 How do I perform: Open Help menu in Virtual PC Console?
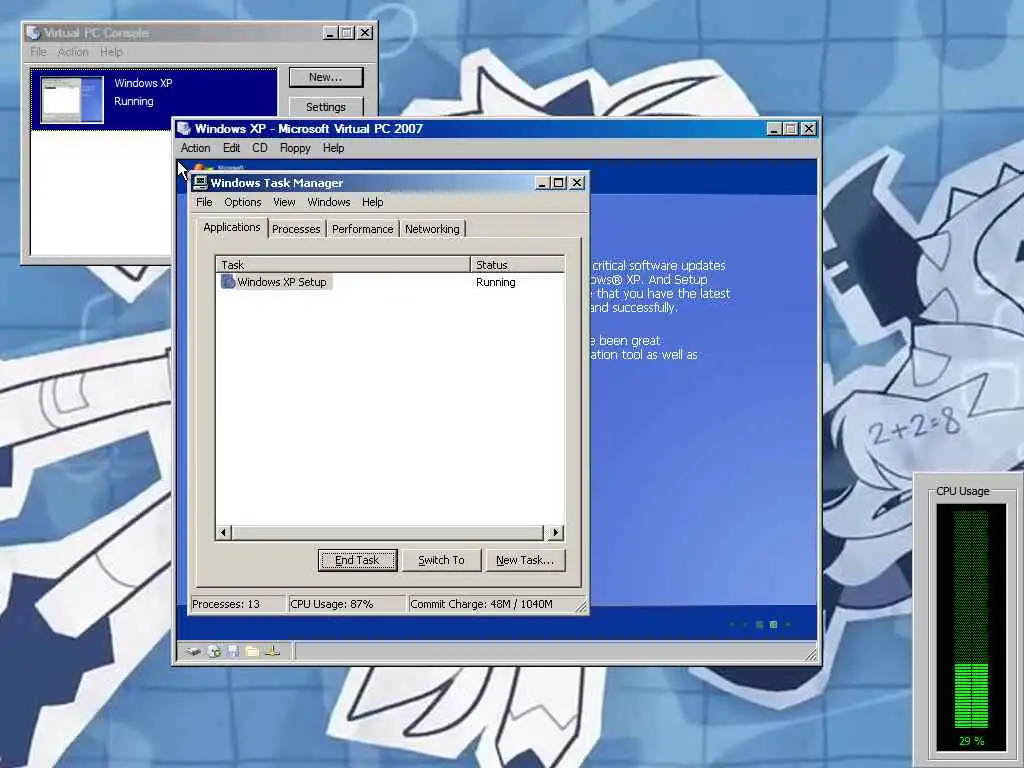(111, 52)
